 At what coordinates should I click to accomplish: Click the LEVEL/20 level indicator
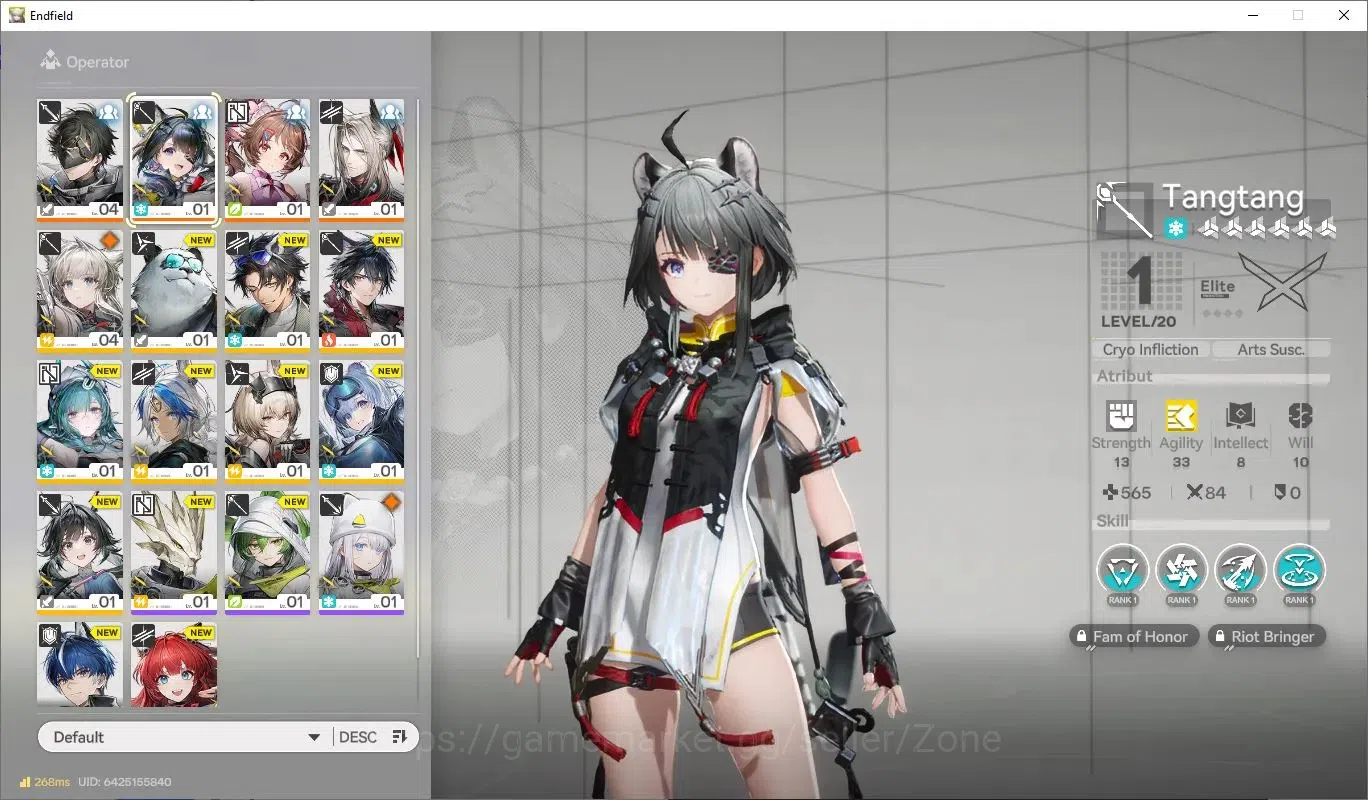click(1138, 321)
